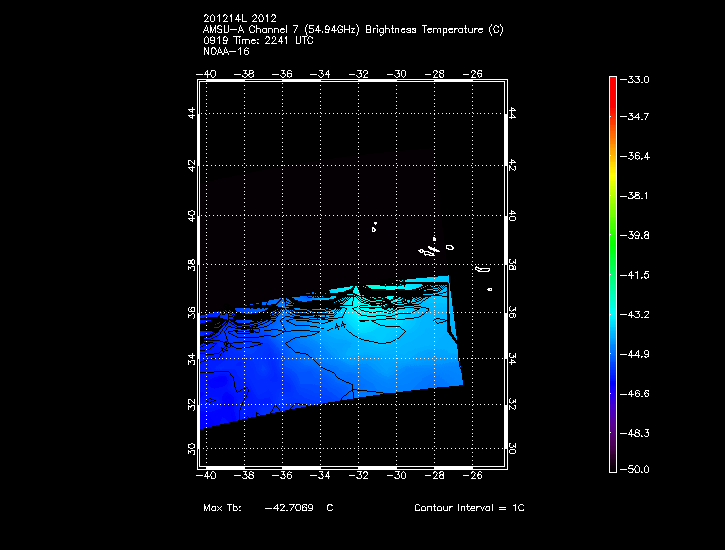This screenshot has width=725, height=550.
Task: Click the 'Contour Interval = 1C' text
Action: click(469, 508)
